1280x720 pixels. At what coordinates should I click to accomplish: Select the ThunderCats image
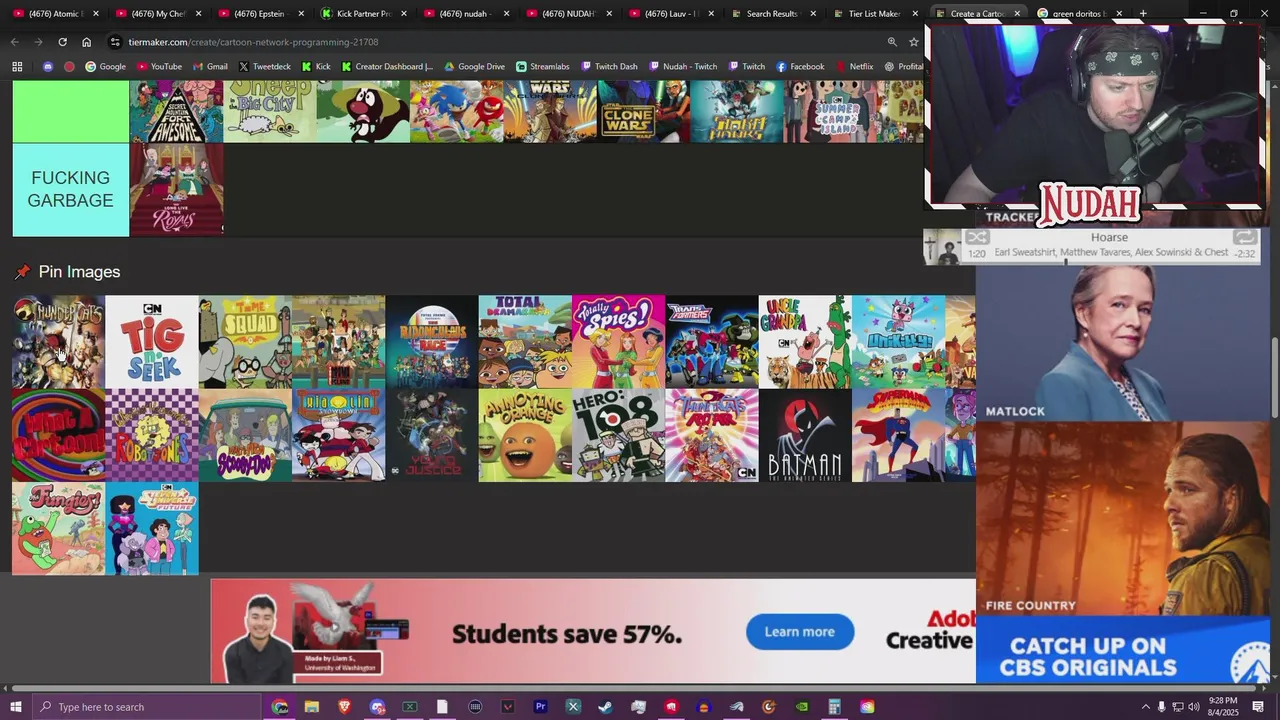click(58, 341)
